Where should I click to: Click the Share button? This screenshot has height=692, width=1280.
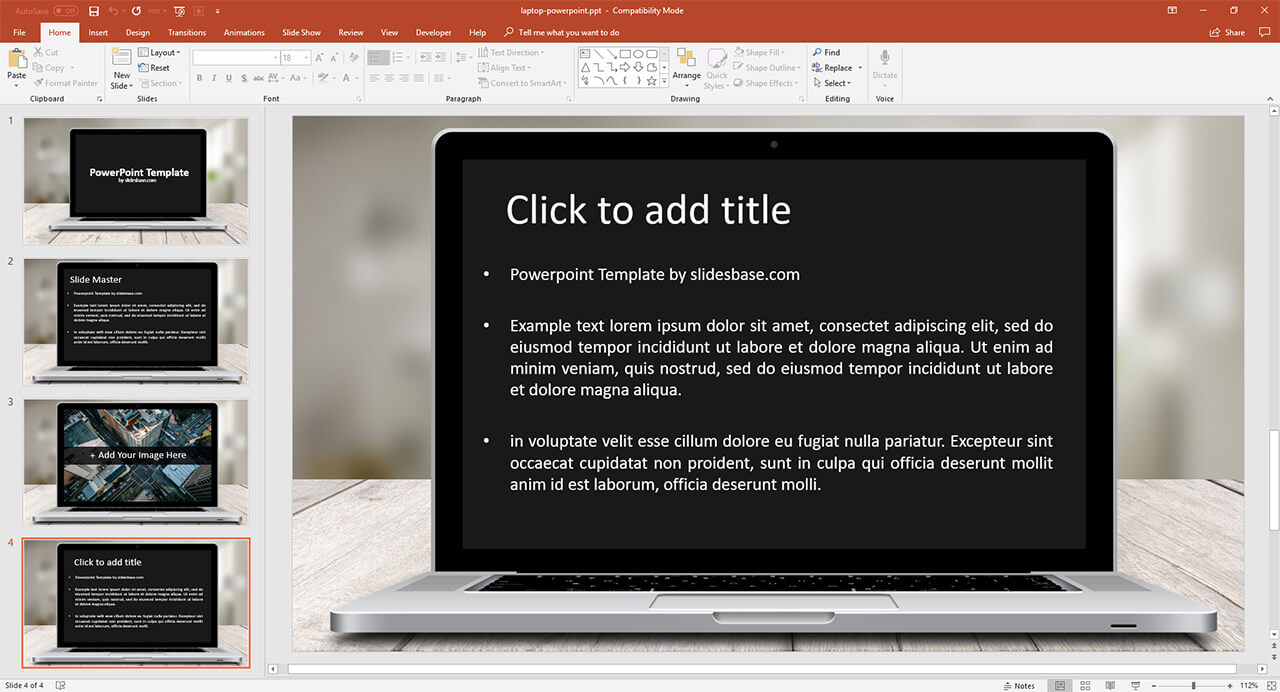(x=1228, y=32)
